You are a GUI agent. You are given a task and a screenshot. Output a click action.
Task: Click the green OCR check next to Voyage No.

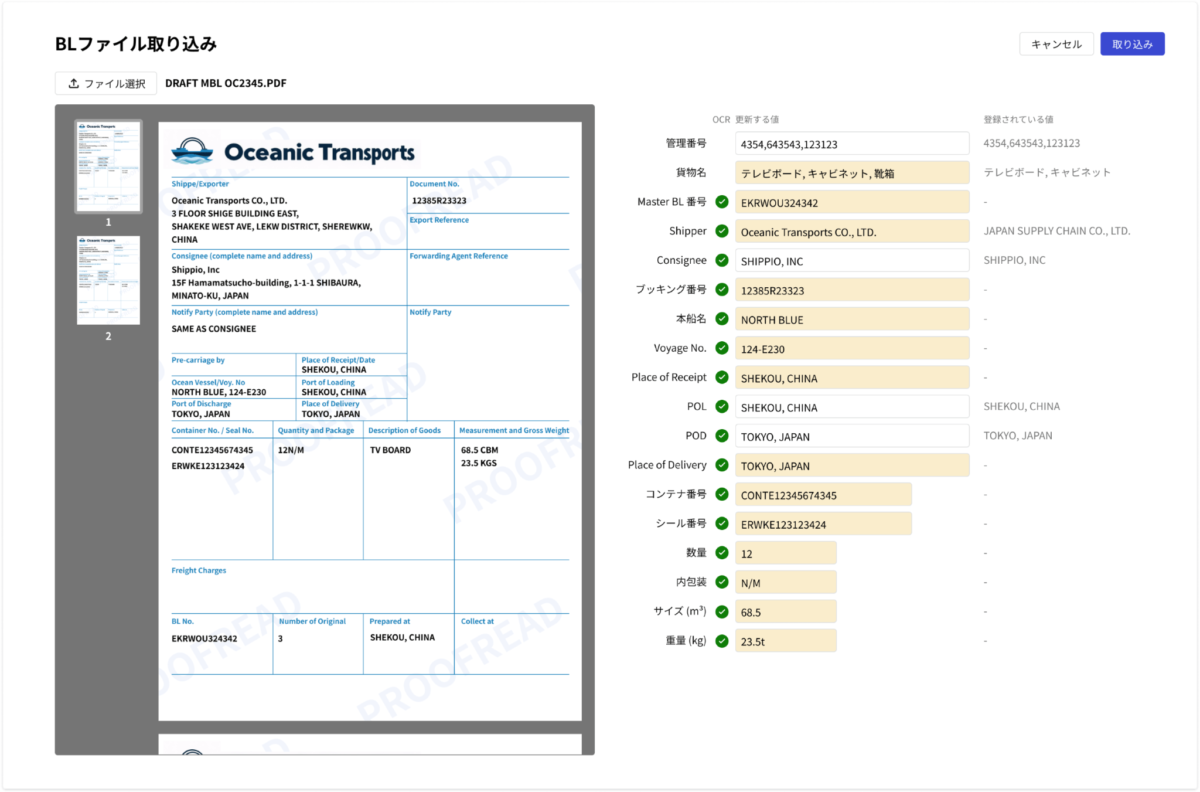pos(721,348)
